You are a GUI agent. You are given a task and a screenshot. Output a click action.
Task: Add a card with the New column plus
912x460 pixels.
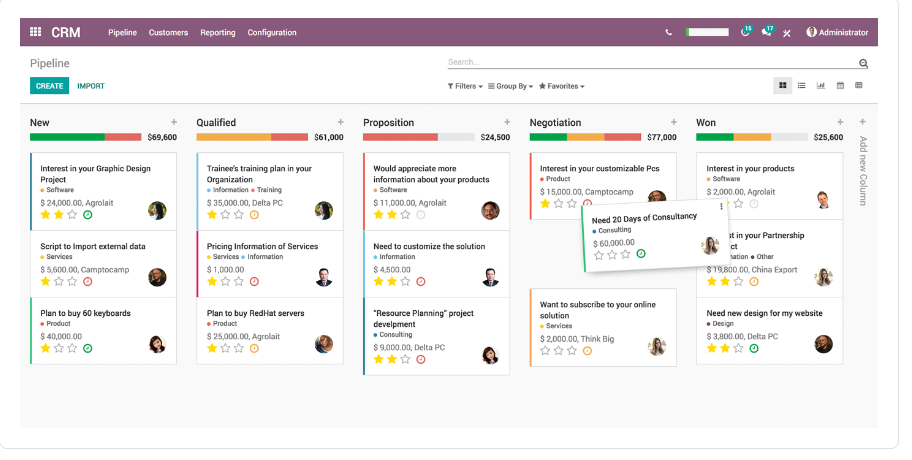tap(173, 122)
